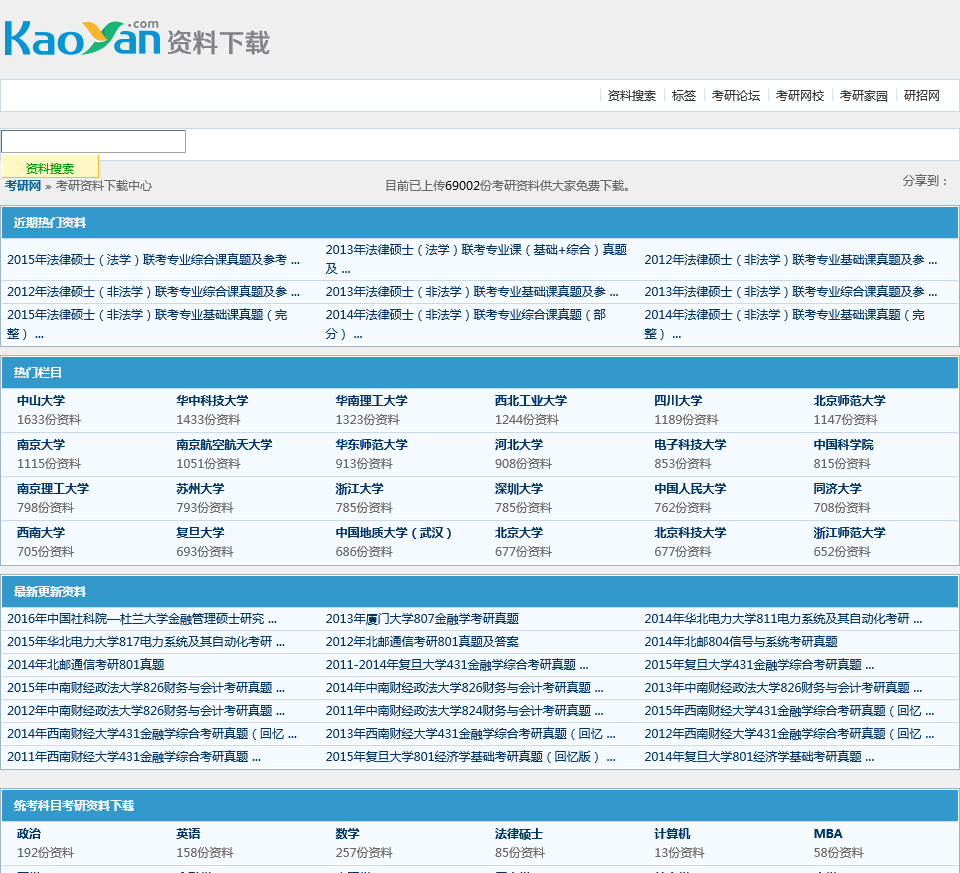This screenshot has width=960, height=873.
Task: Select 中山大学 in hot columns
Action: tap(41, 400)
